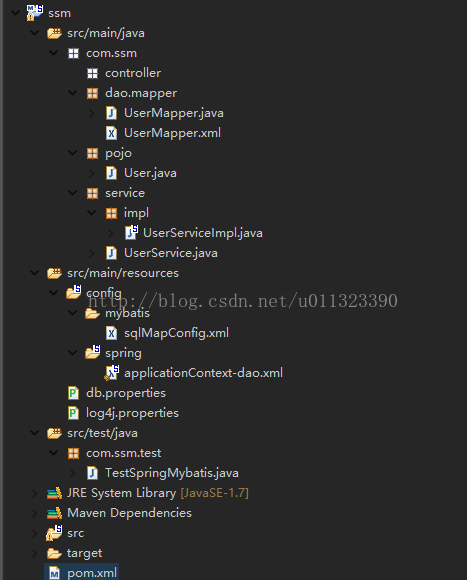Expand UserMapper.java members
Image resolution: width=467 pixels, height=580 pixels.
(x=92, y=113)
